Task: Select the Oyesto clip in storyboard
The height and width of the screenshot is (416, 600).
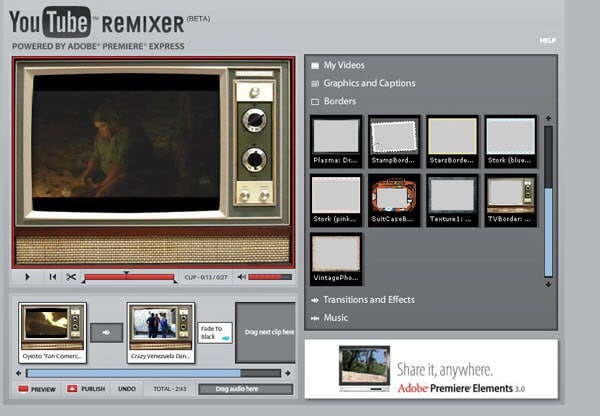Action: [x=52, y=333]
